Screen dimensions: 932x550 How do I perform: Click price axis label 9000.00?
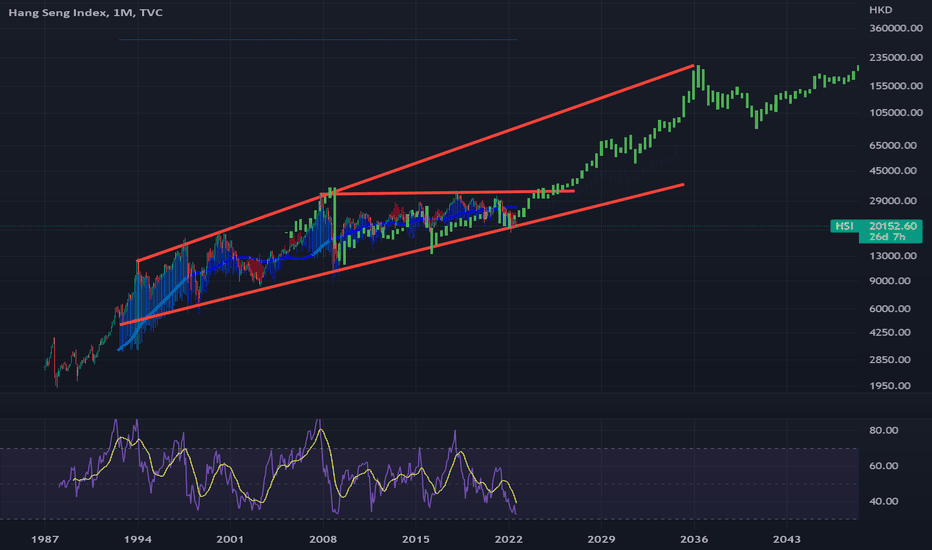(890, 281)
